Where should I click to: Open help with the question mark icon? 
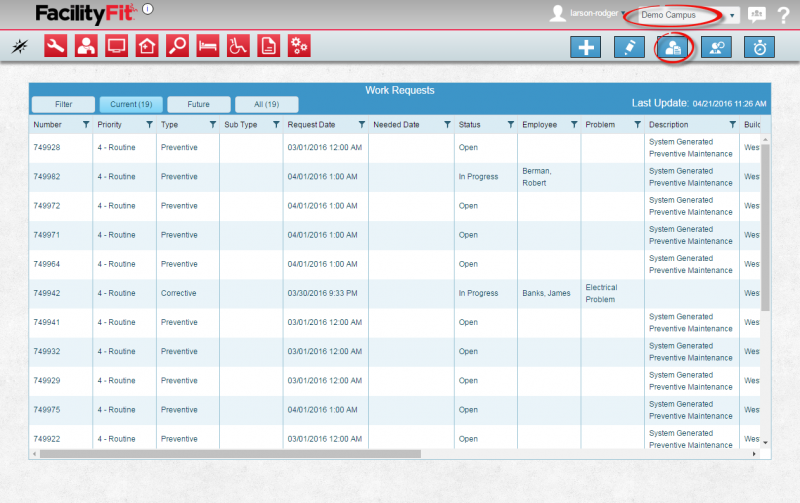(784, 15)
